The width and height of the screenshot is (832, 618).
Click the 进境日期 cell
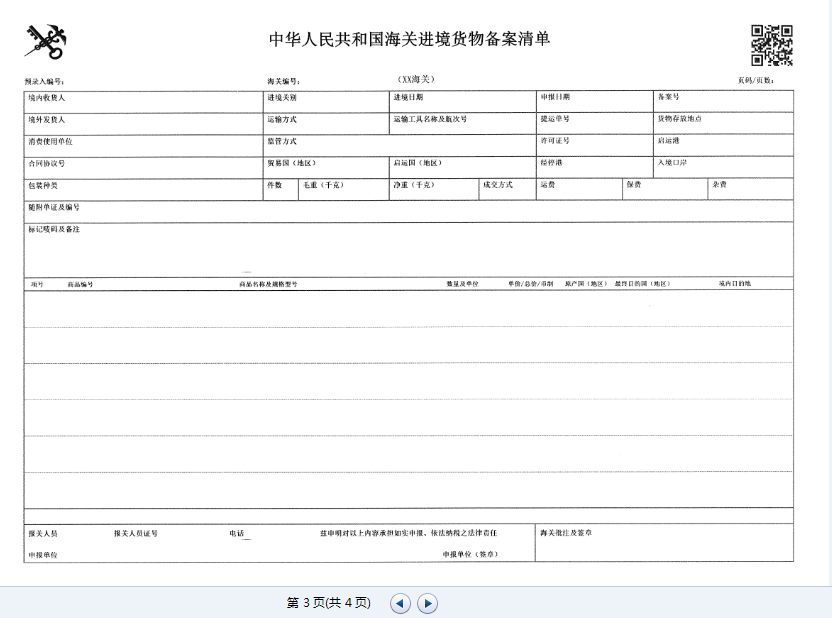tap(462, 101)
